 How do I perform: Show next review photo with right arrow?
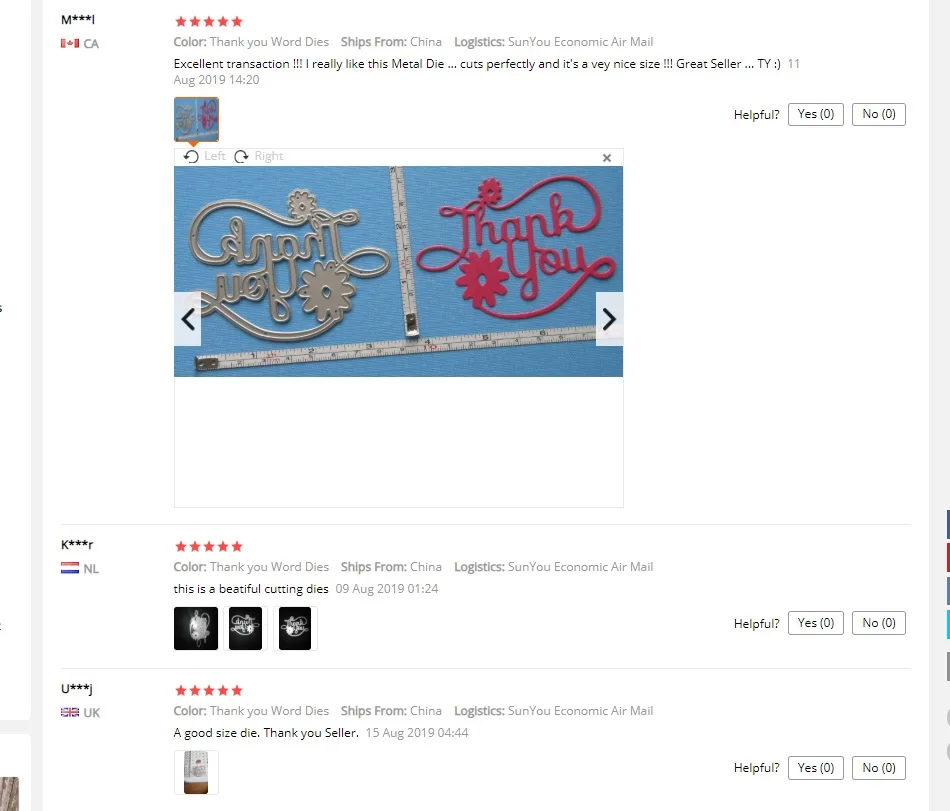point(610,319)
